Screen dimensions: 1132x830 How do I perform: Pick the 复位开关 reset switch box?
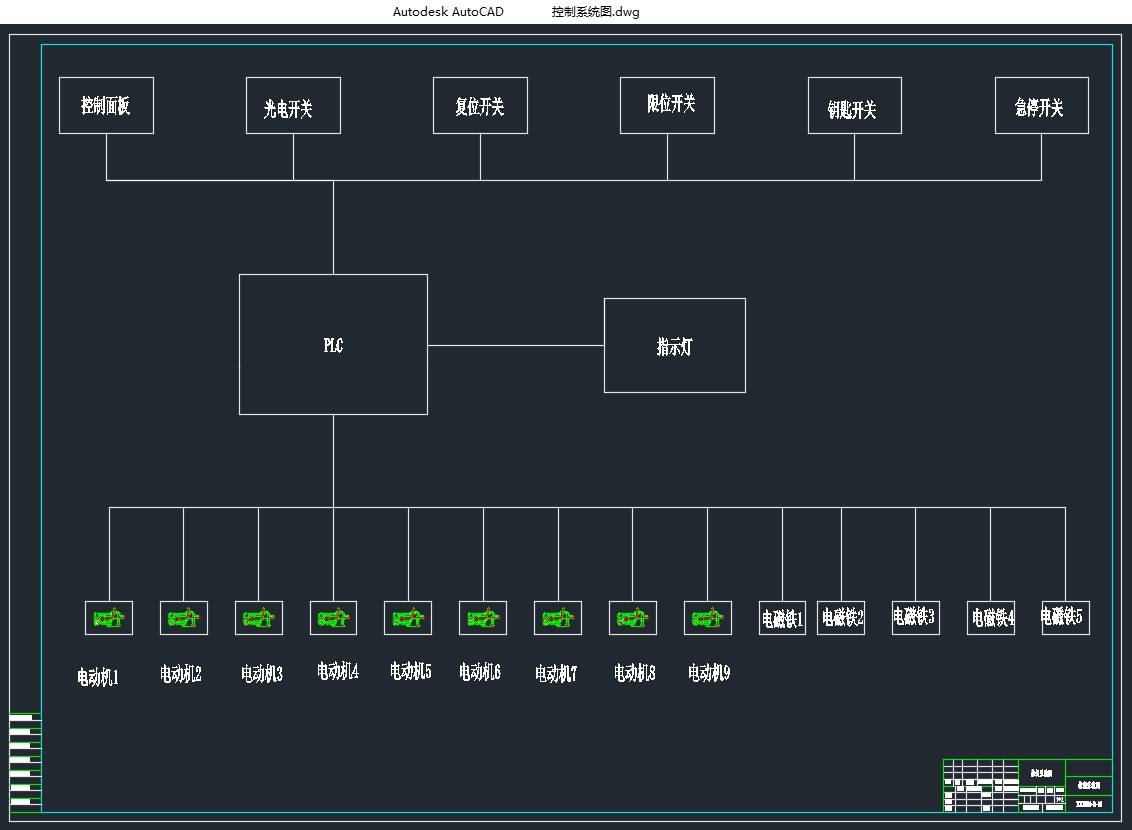(x=480, y=105)
